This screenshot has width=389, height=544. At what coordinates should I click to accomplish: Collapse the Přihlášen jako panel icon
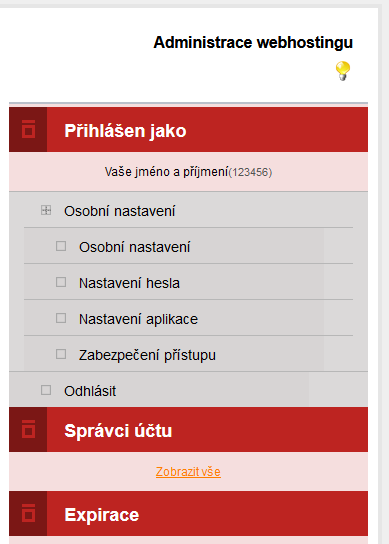click(28, 129)
